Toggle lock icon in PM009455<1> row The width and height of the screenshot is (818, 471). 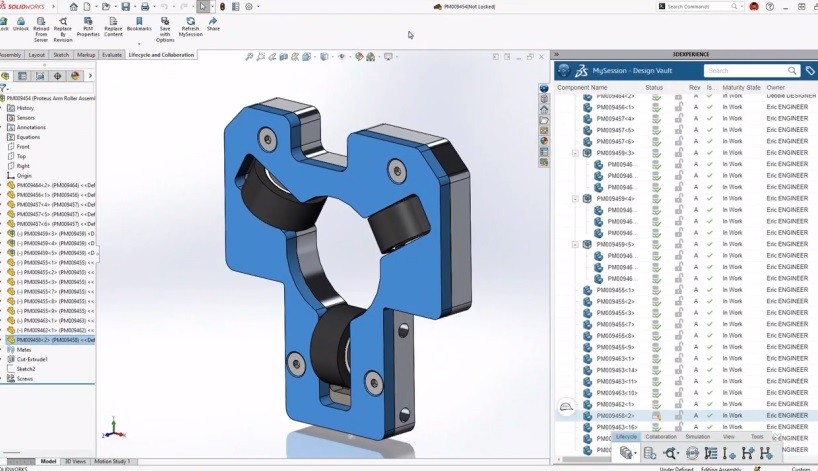click(679, 290)
